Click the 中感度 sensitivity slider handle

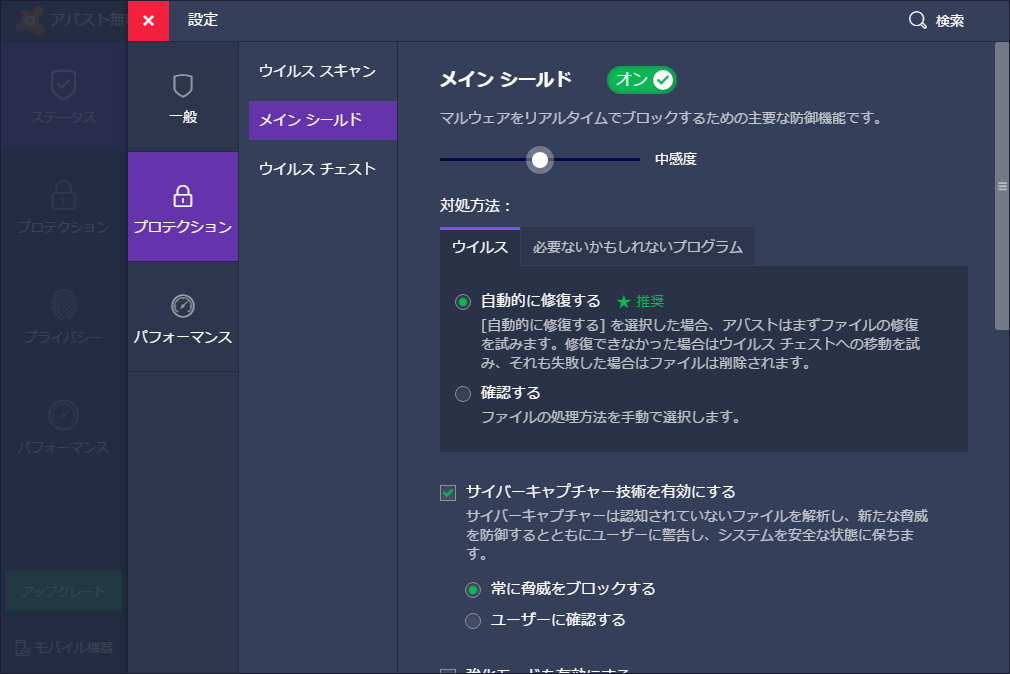(x=541, y=160)
